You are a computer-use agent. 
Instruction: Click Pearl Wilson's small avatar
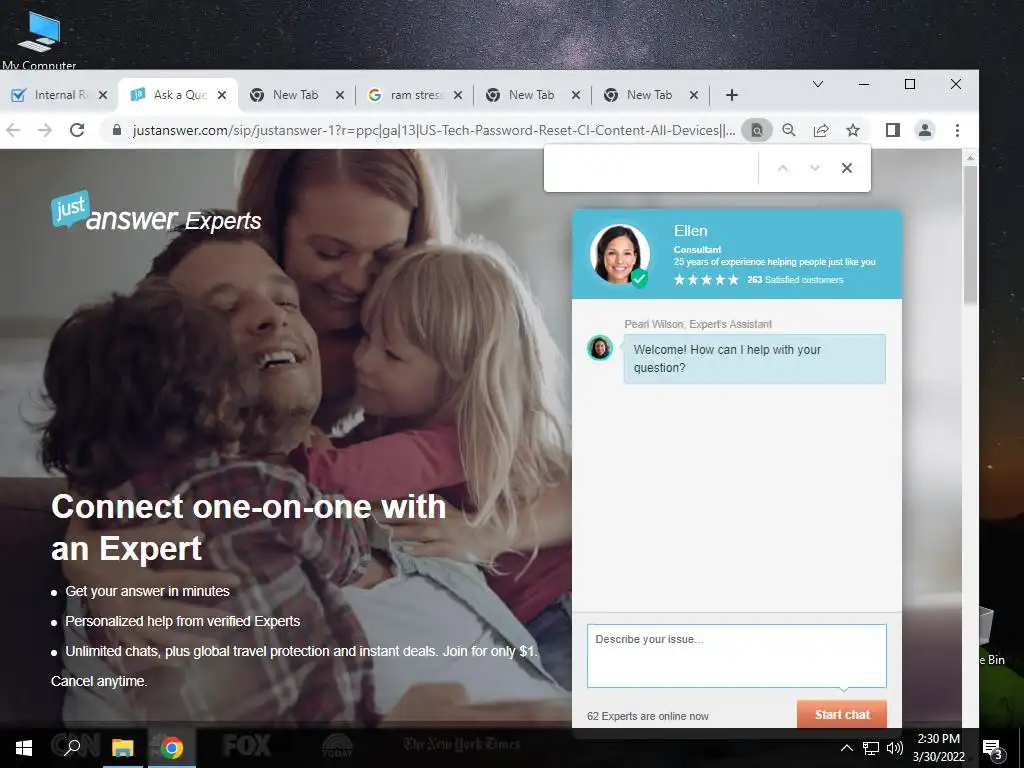click(x=600, y=348)
